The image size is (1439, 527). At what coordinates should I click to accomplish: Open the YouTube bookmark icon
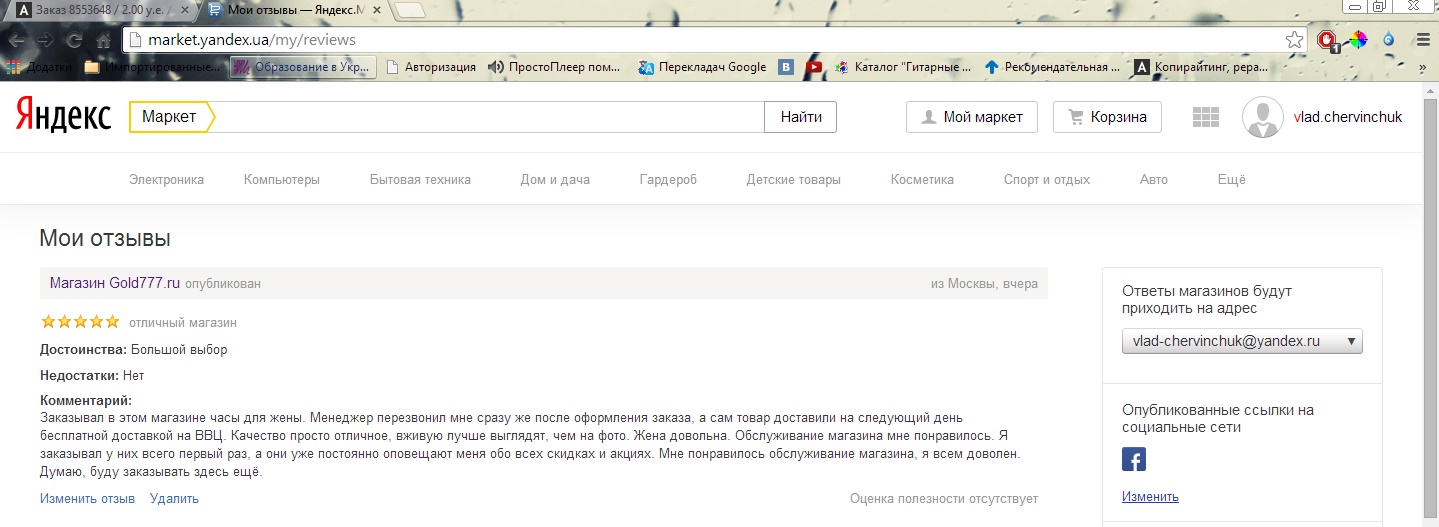[x=815, y=67]
